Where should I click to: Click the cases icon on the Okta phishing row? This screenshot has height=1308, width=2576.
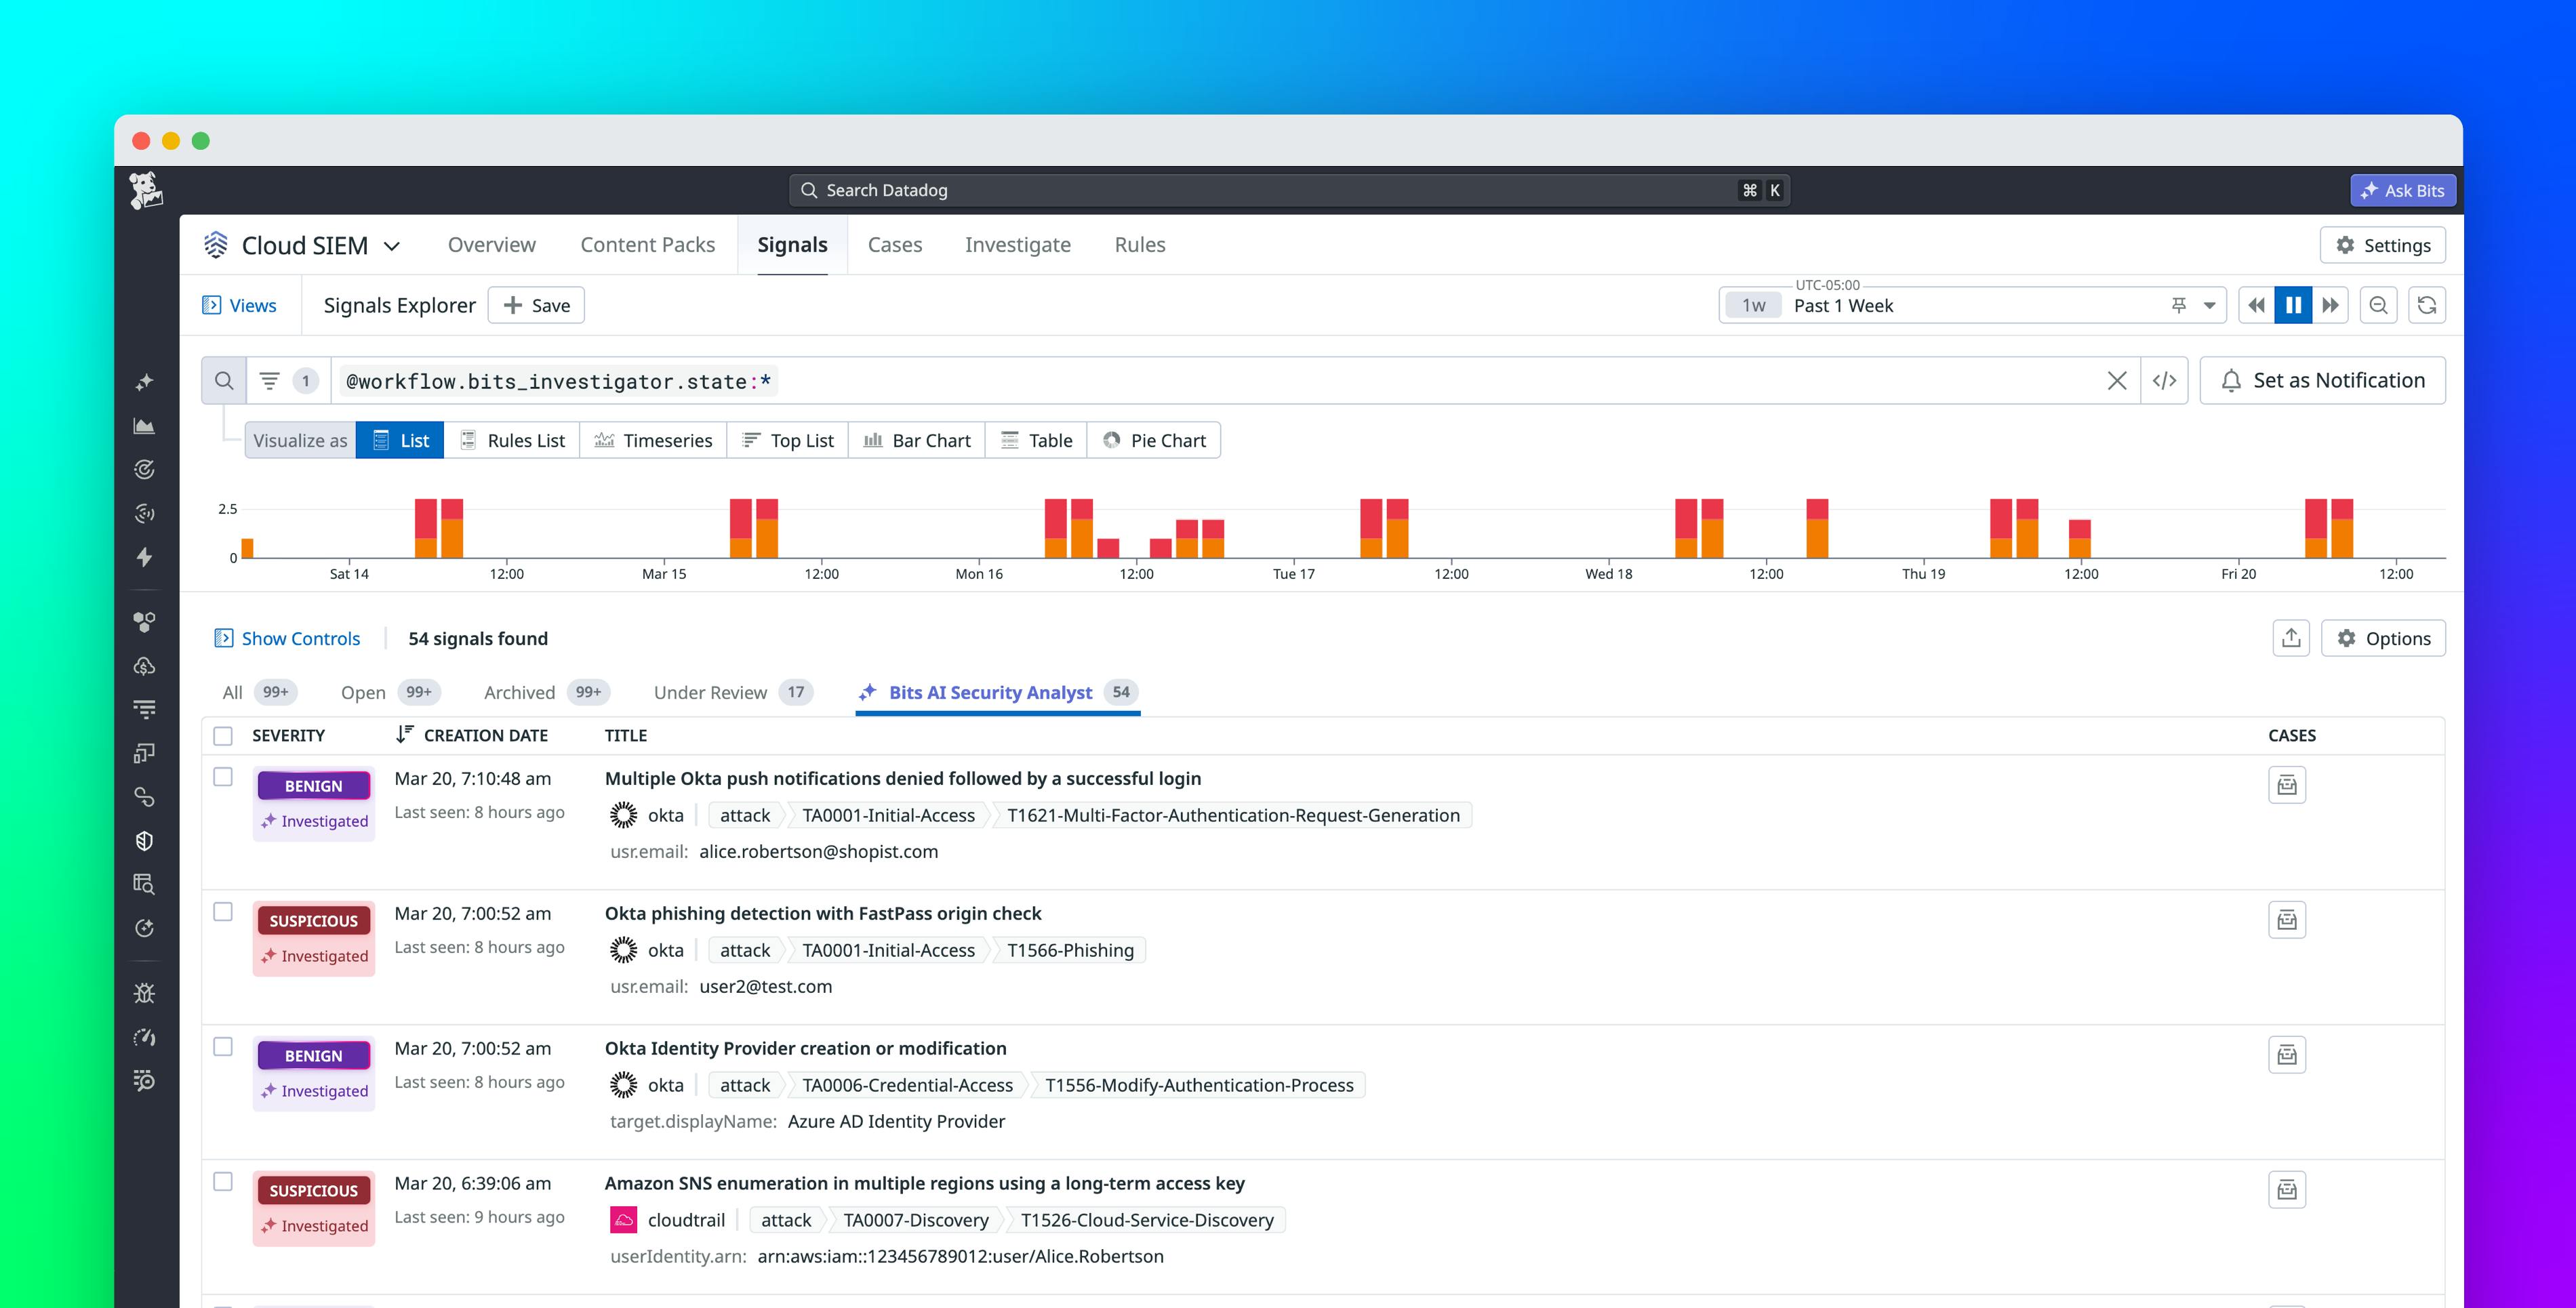point(2287,919)
